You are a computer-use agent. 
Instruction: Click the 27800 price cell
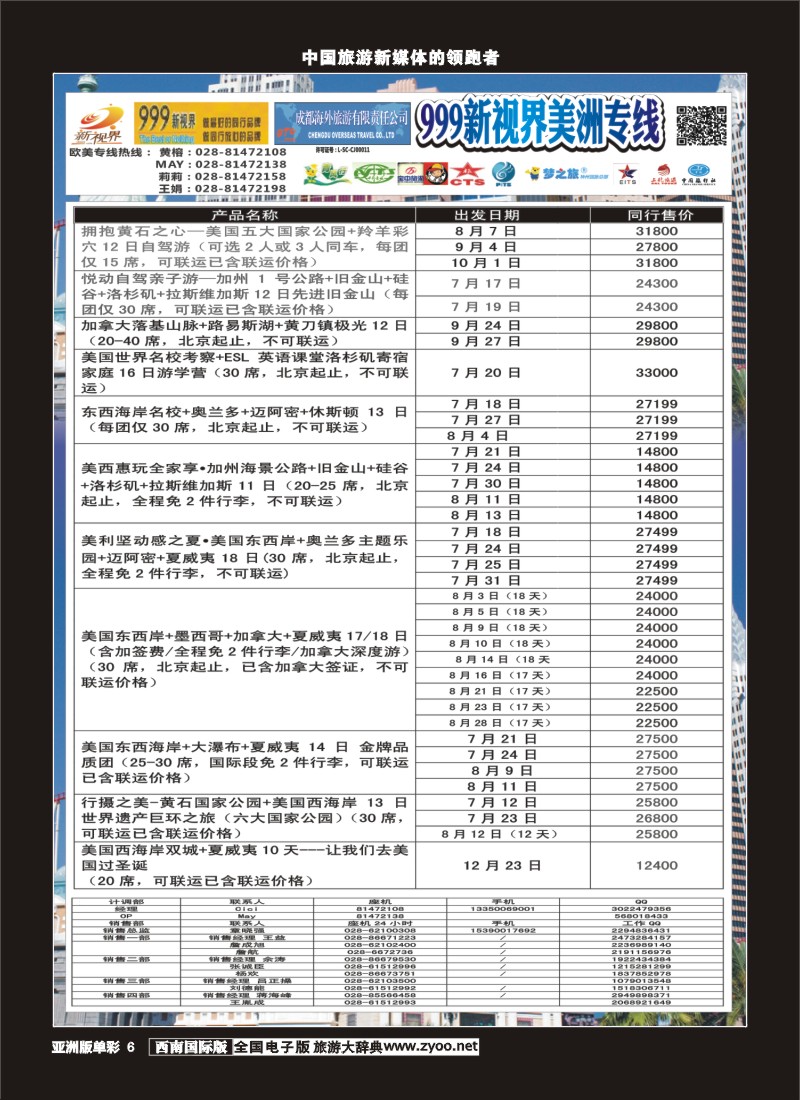click(x=657, y=247)
